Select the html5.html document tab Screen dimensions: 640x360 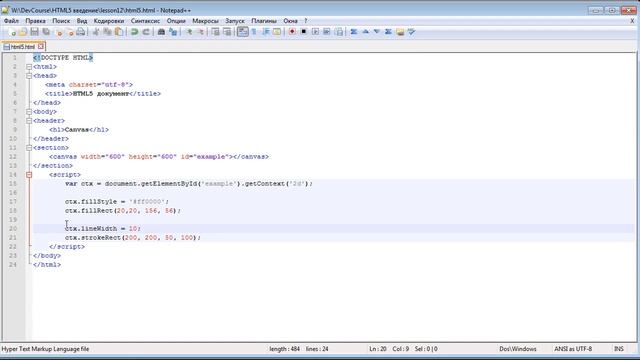point(23,47)
